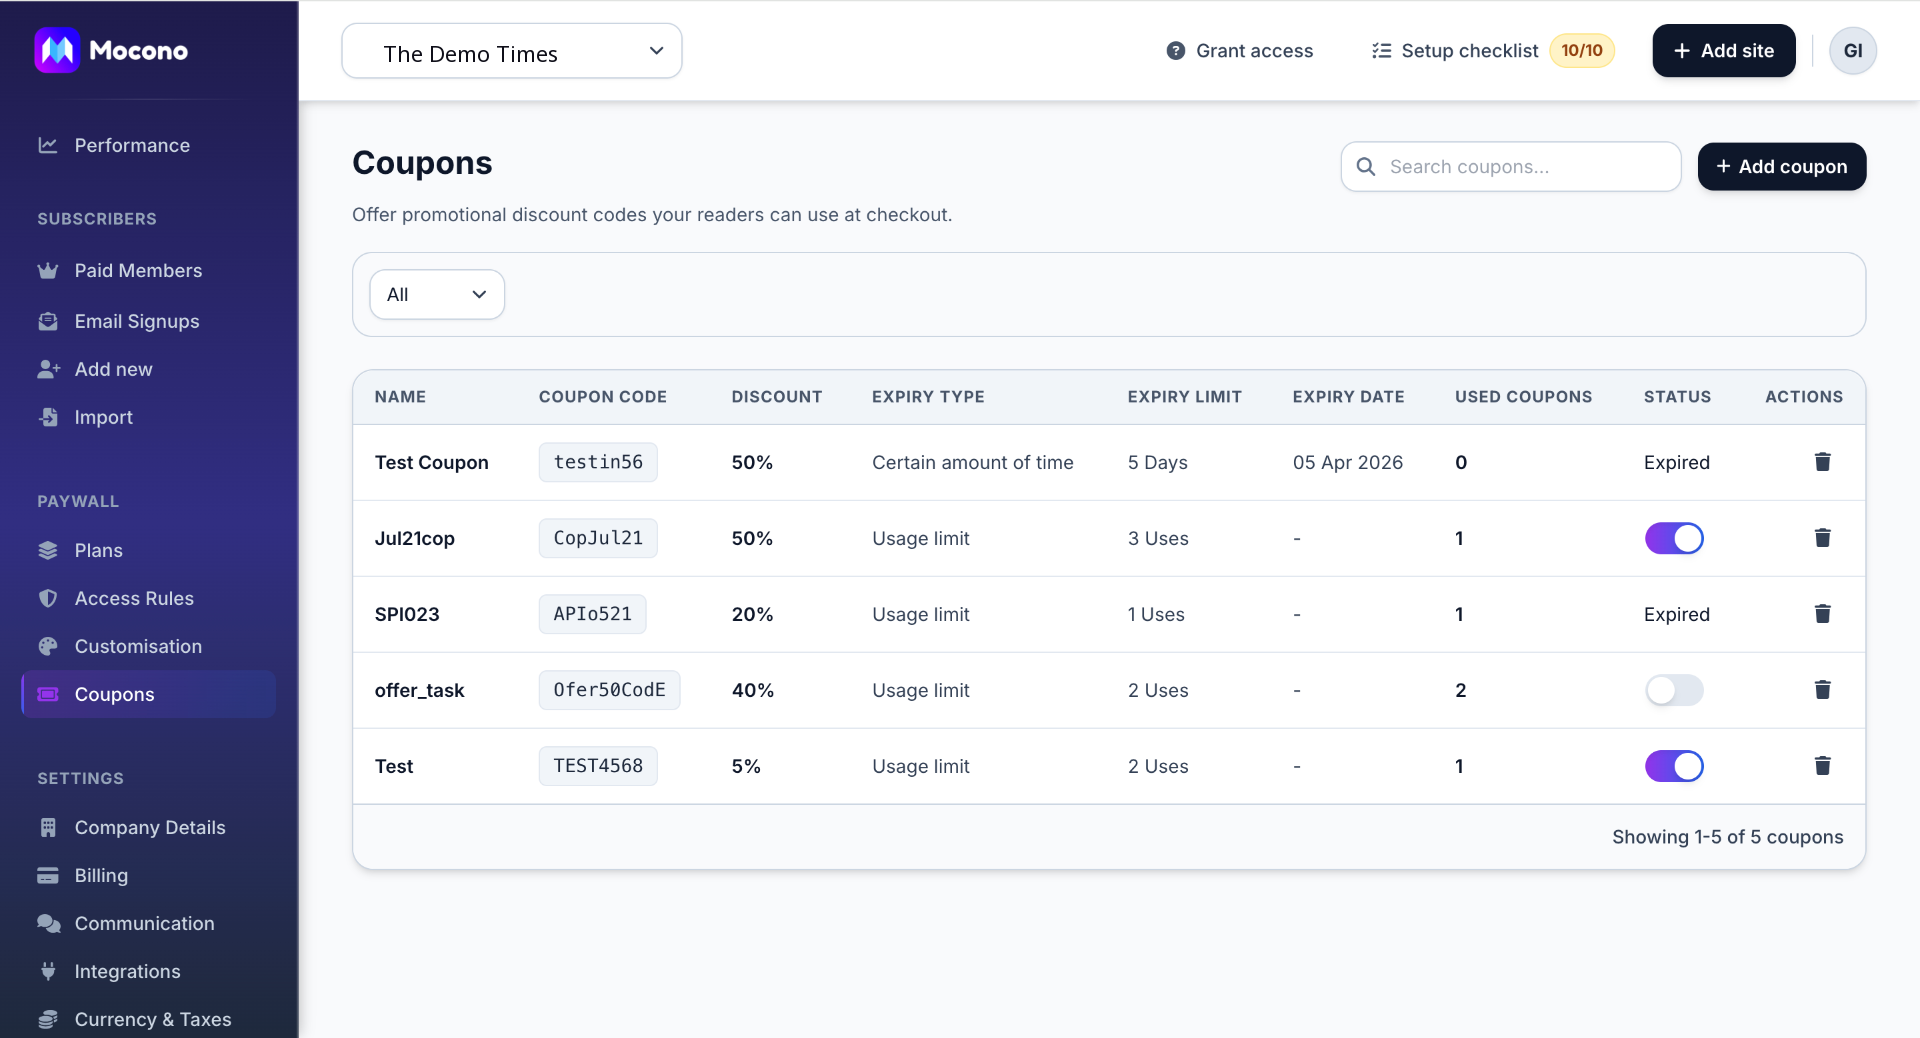
Task: Click the Add new subscriber icon
Action: 48,369
